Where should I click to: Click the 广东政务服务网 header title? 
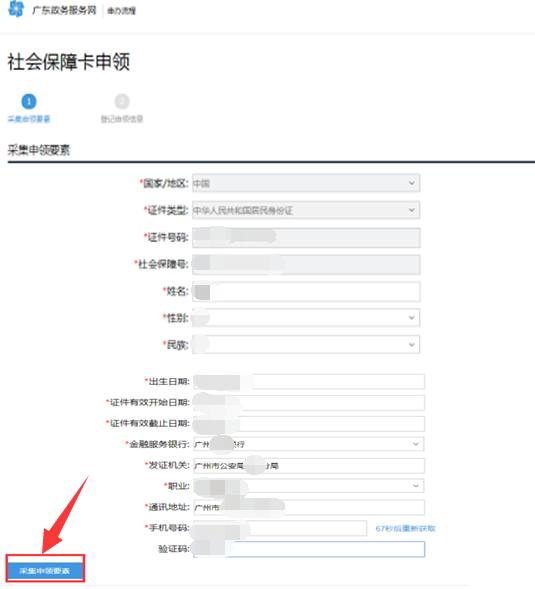coord(64,10)
